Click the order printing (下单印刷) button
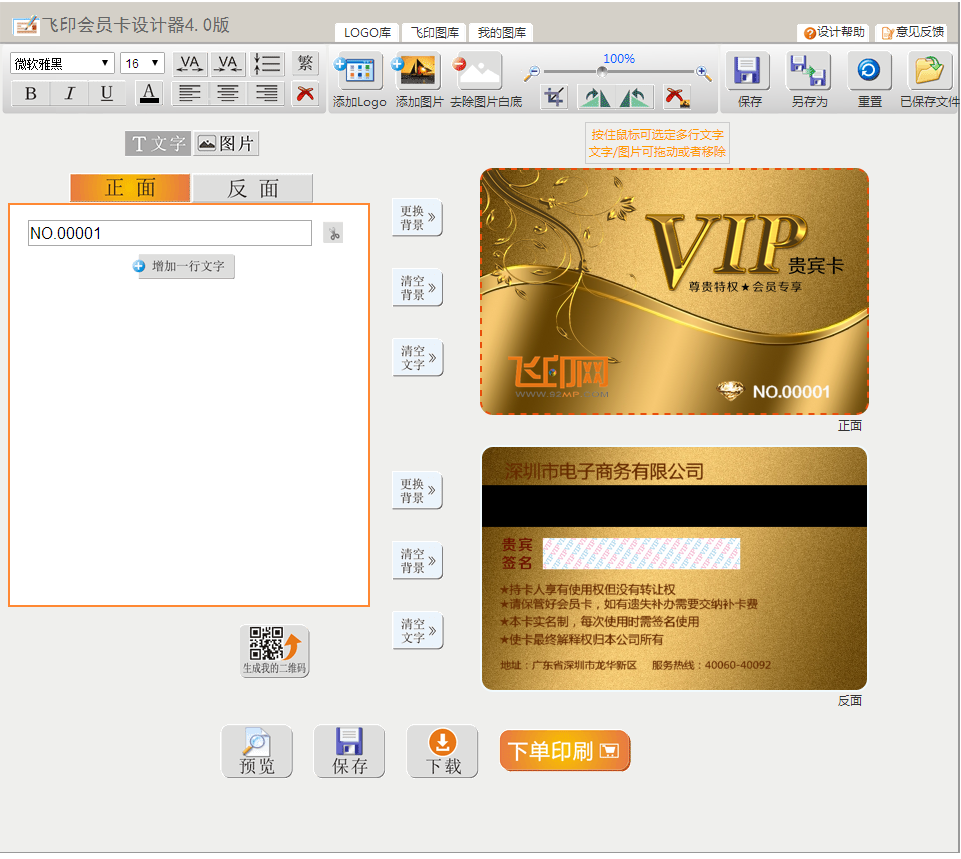961x859 pixels. pos(565,751)
